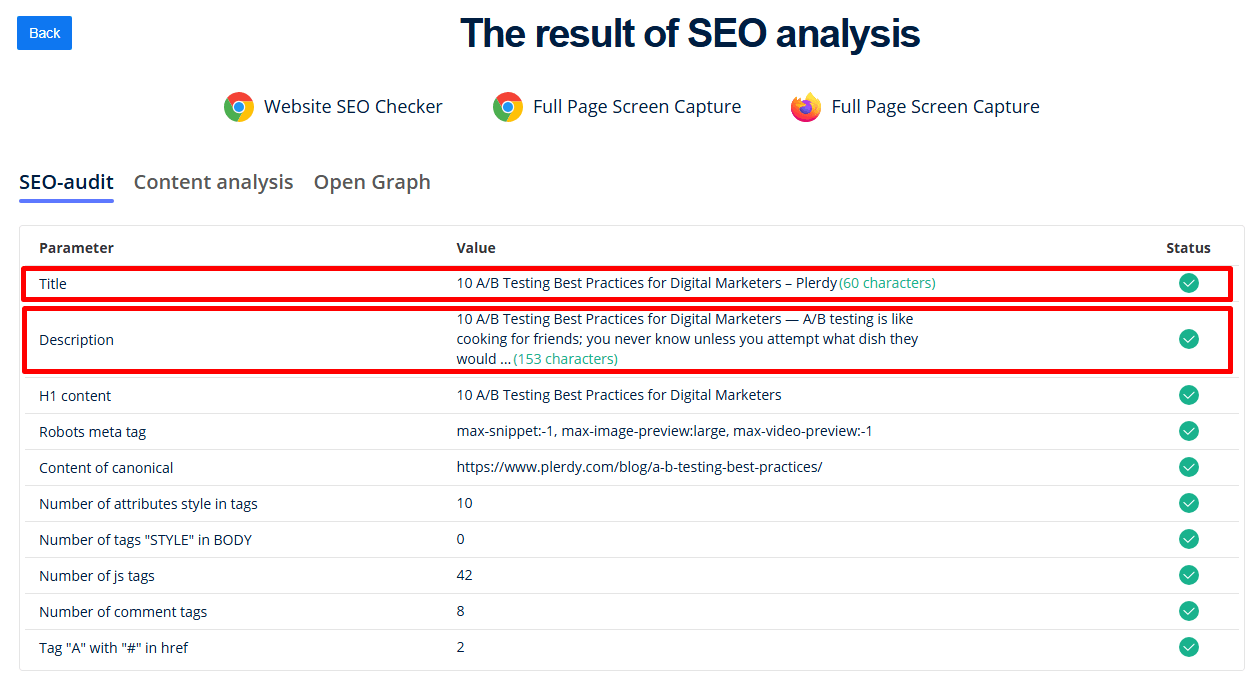Viewport: 1258px width, 684px height.
Task: Open the Open Graph tab
Action: (372, 182)
